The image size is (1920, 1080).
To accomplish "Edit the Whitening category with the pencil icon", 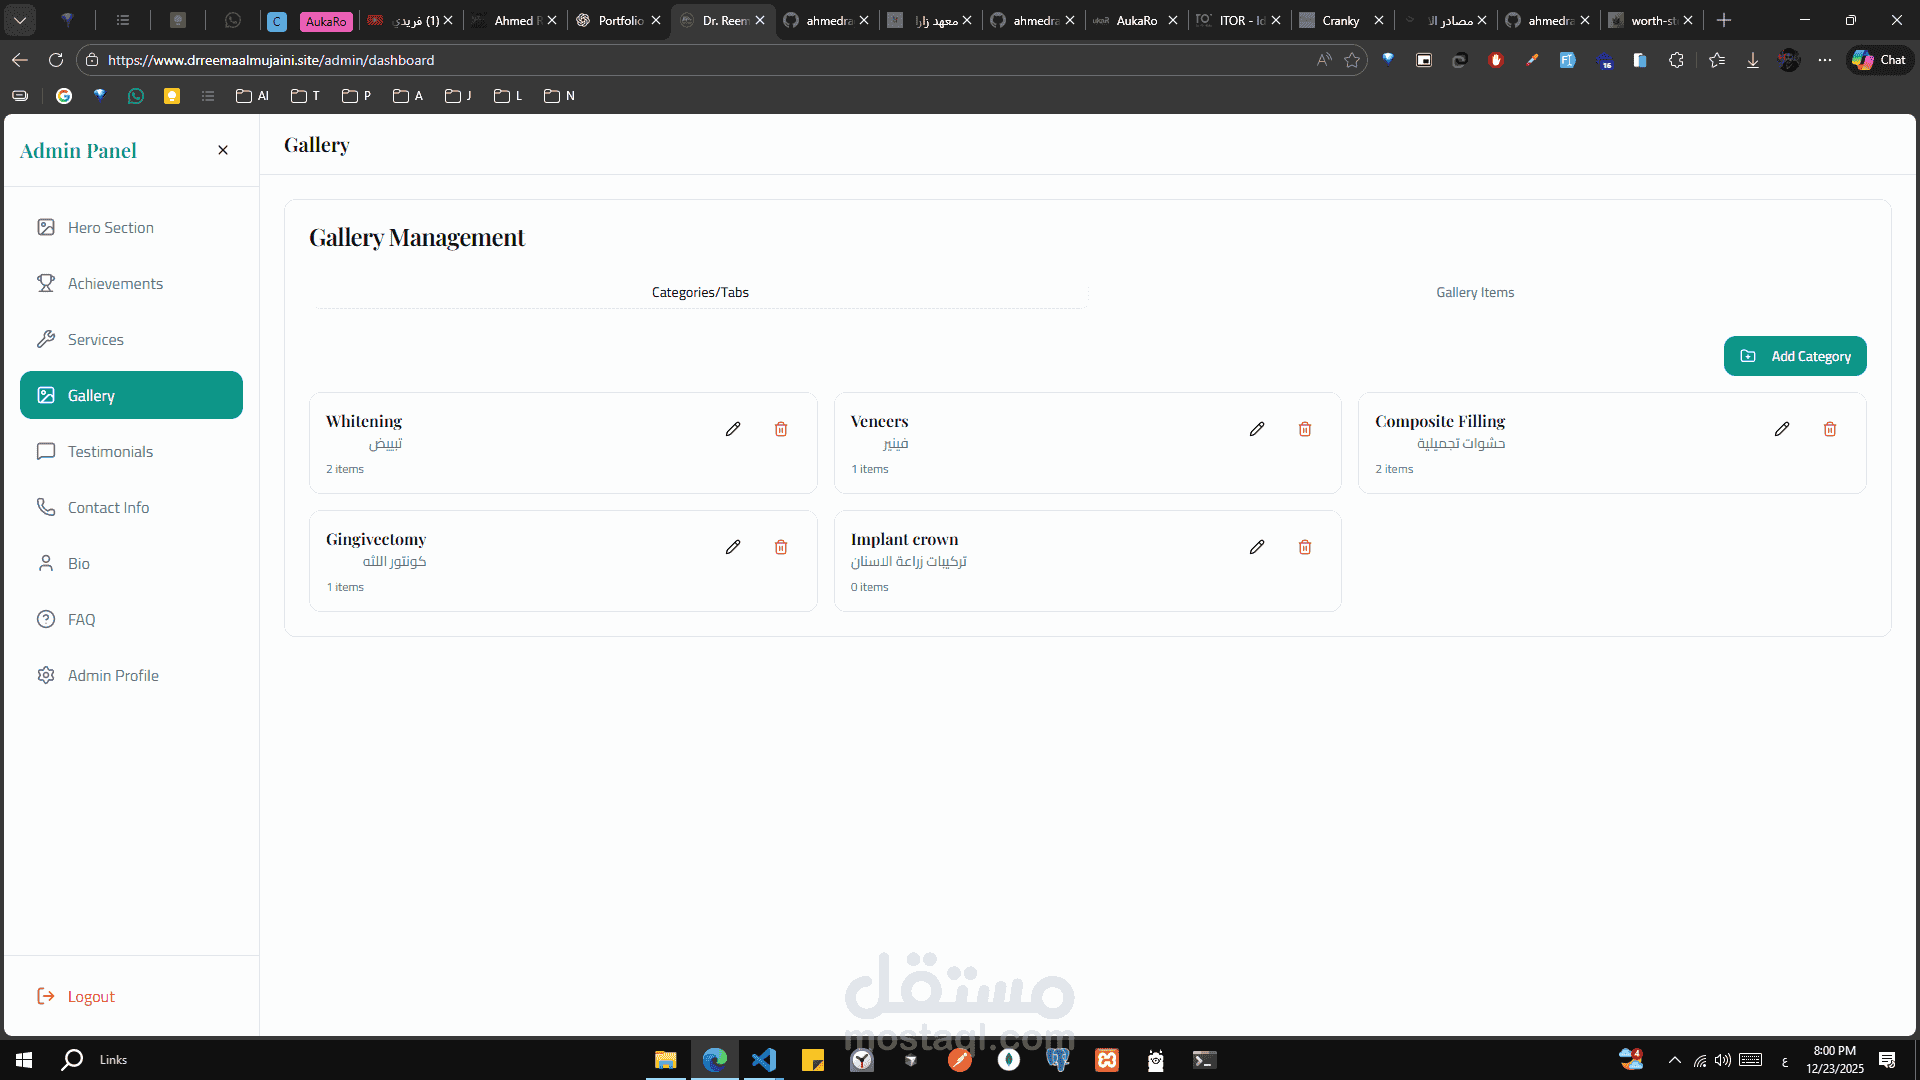I will click(x=733, y=429).
